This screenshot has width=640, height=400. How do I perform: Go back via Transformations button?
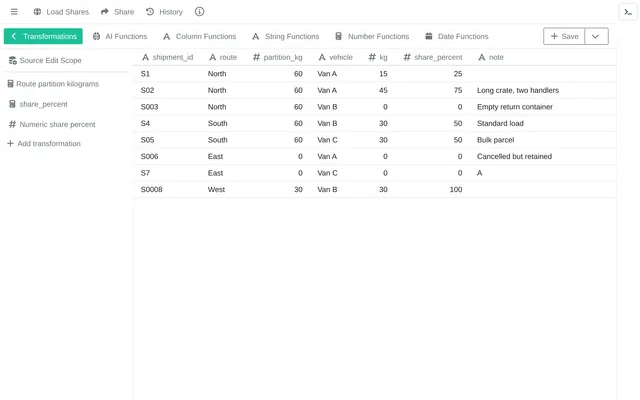click(x=43, y=36)
